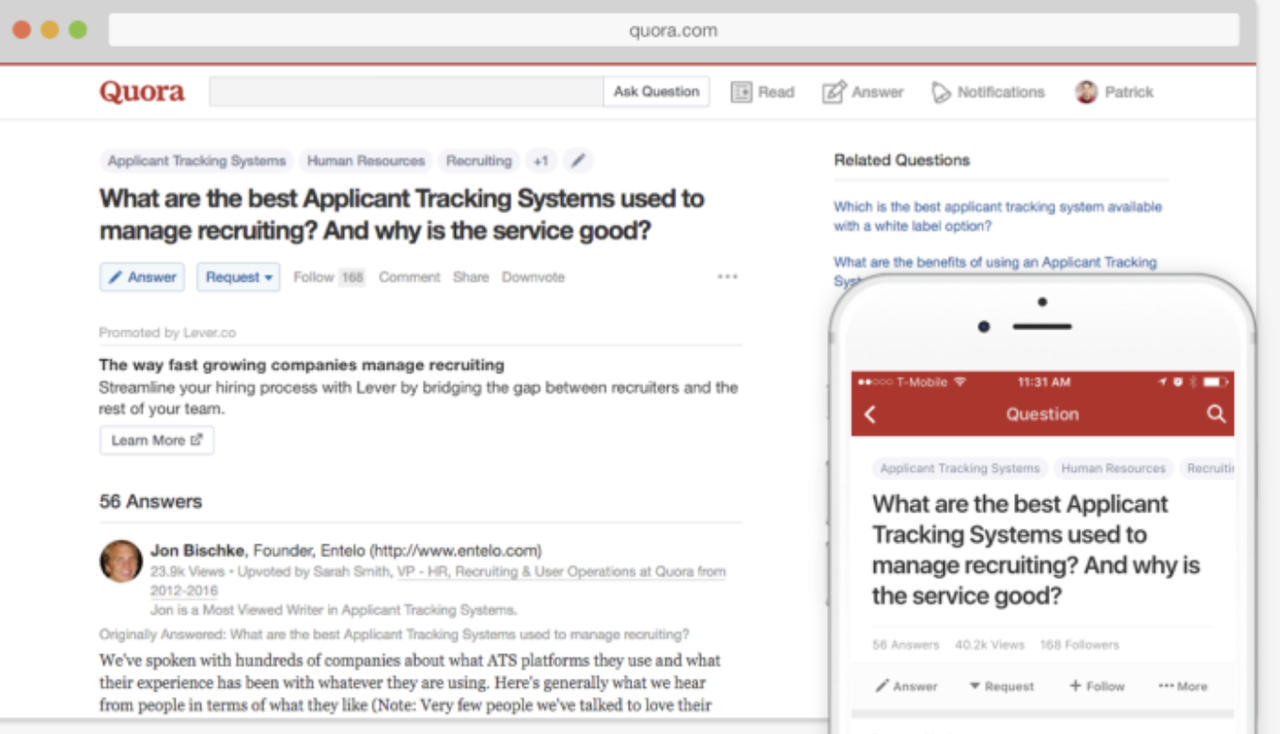The width and height of the screenshot is (1280, 734).
Task: Expand the Request dropdown button
Action: 239,277
